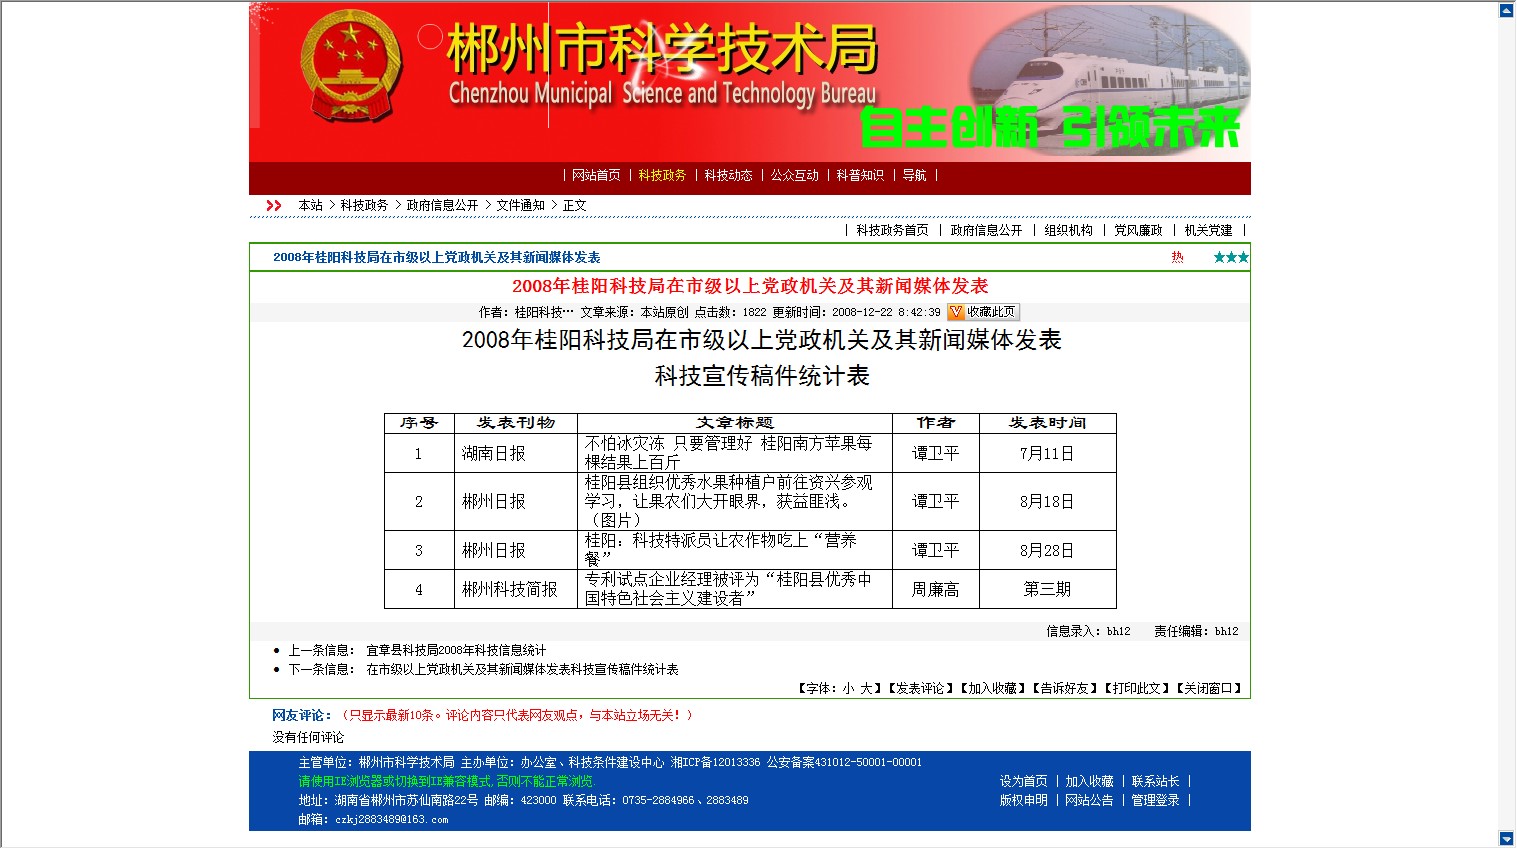Click the three-star rating icon
1517x849 pixels.
click(x=1230, y=257)
